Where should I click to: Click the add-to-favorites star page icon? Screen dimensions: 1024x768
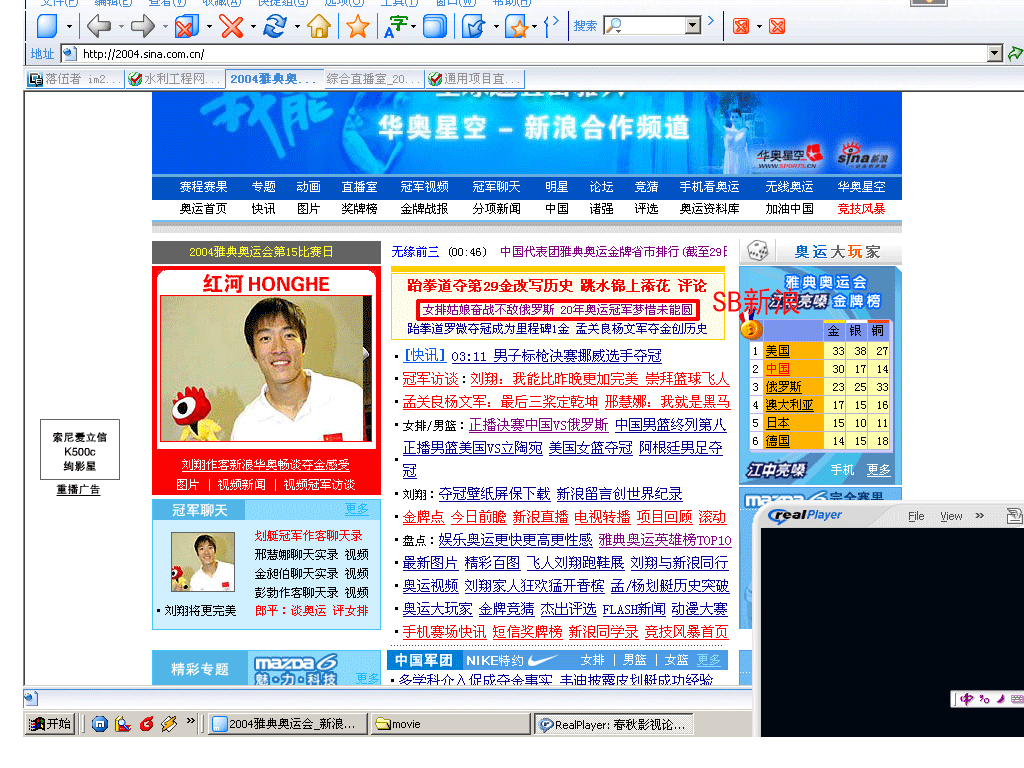coord(517,26)
